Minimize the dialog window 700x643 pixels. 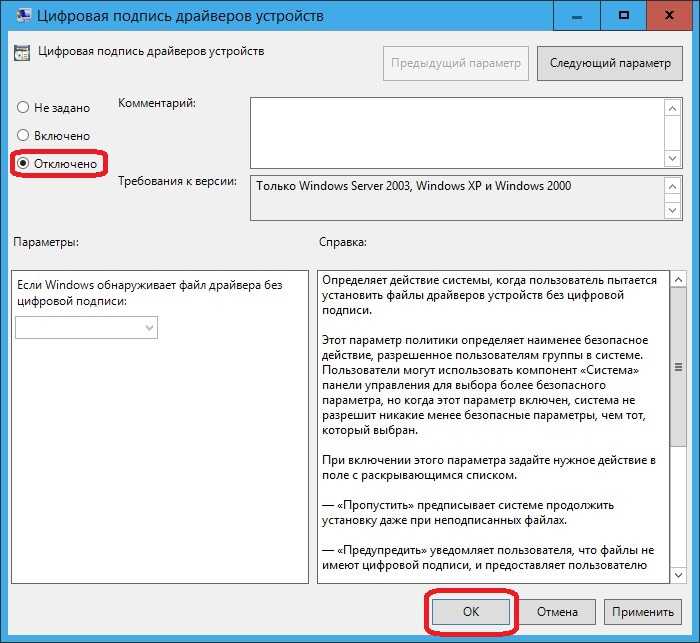coord(577,16)
